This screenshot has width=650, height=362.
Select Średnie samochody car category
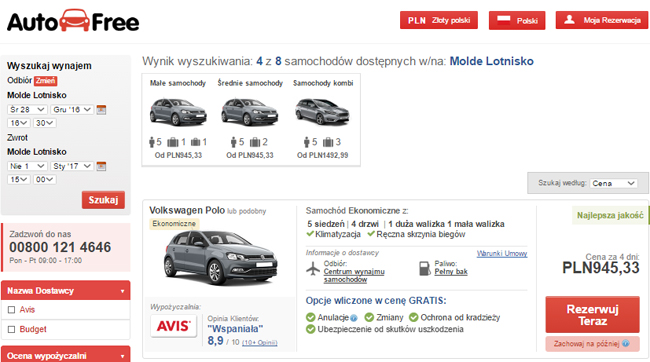tap(250, 119)
